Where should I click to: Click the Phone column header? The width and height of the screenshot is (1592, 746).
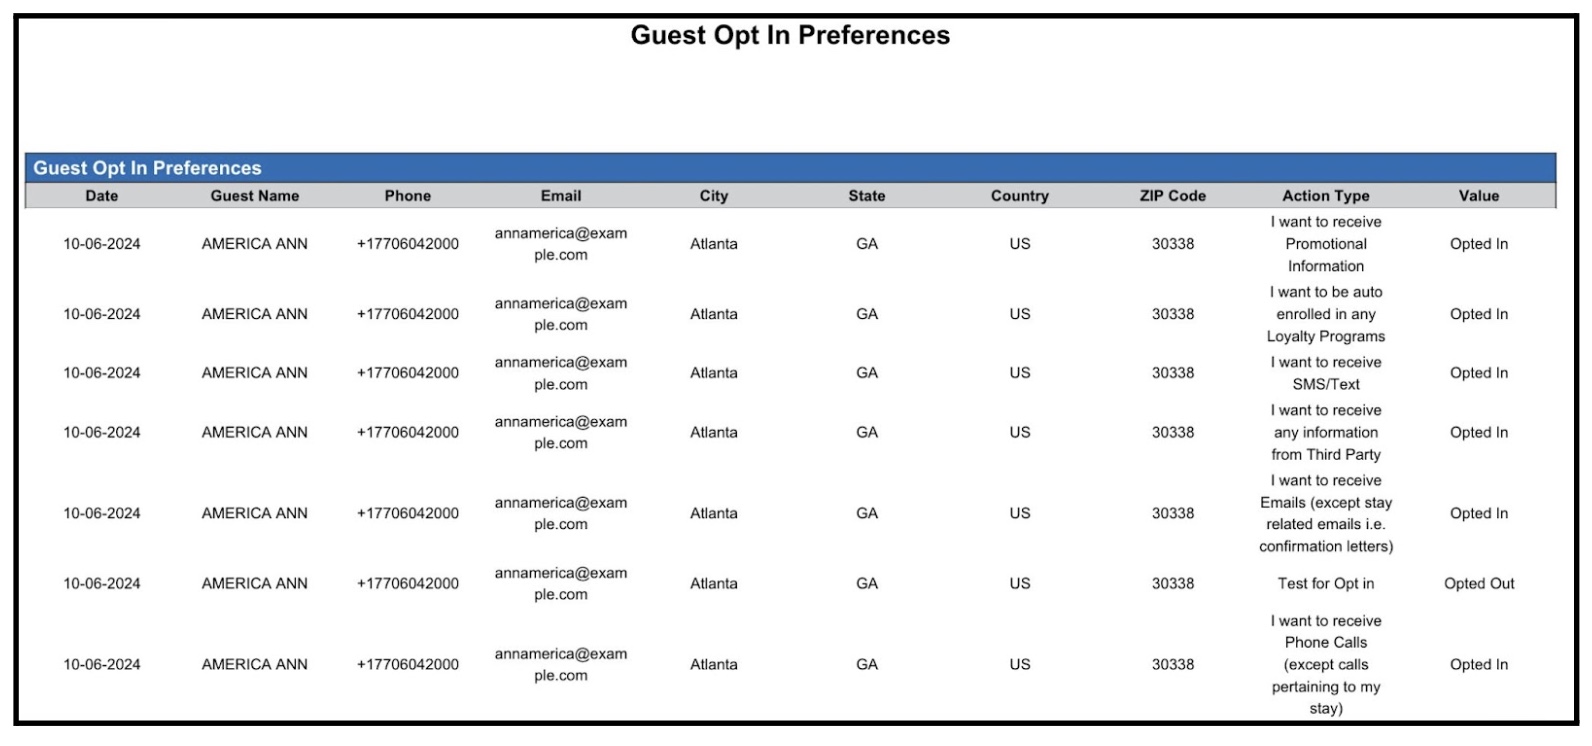408,196
